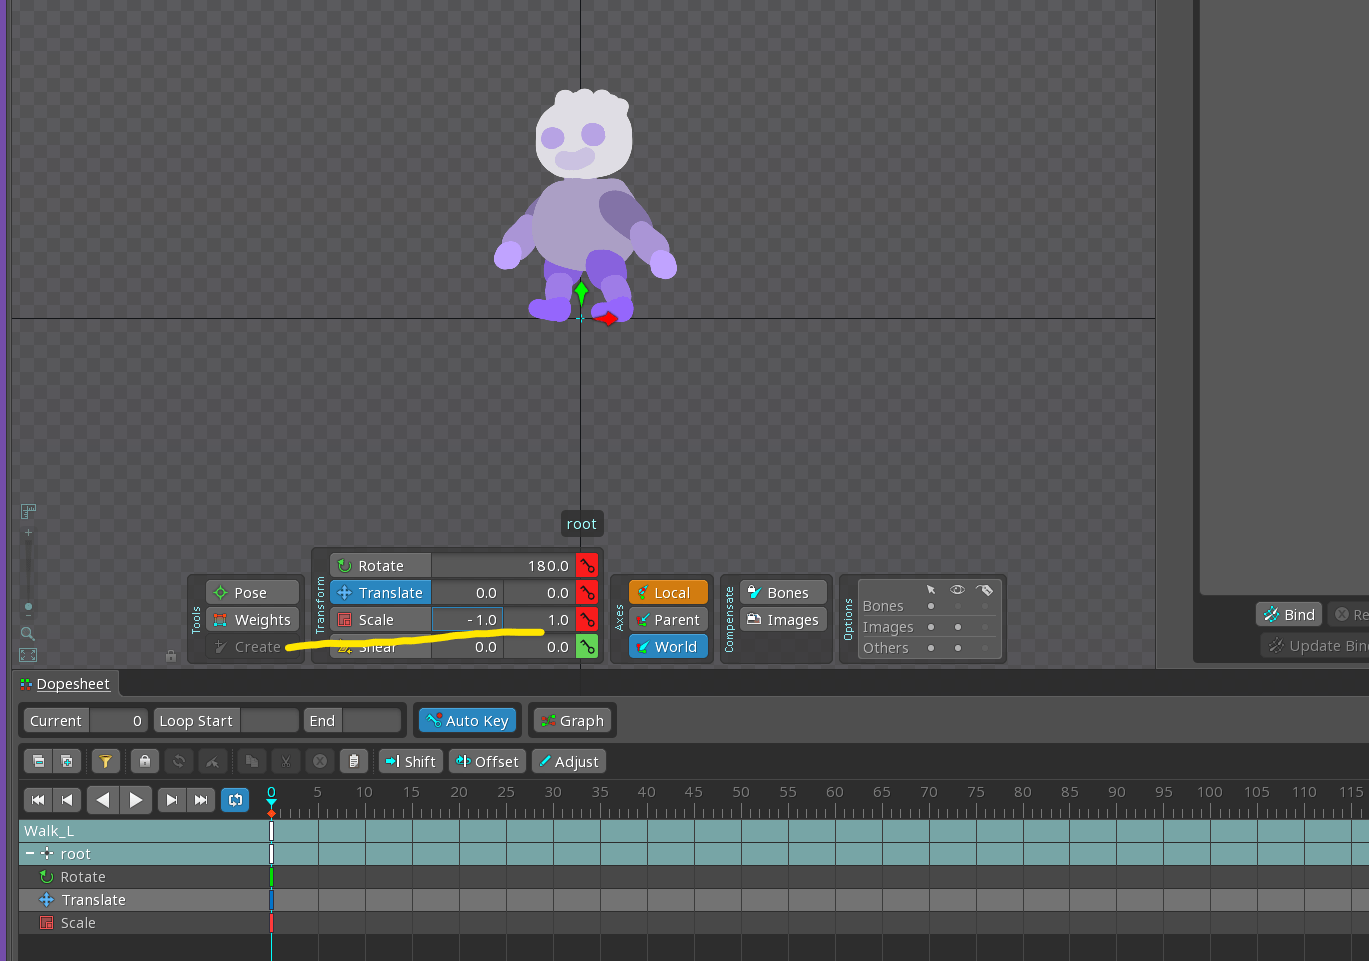Select the Pose tool
Screen dimensions: 1369x961
click(x=253, y=593)
